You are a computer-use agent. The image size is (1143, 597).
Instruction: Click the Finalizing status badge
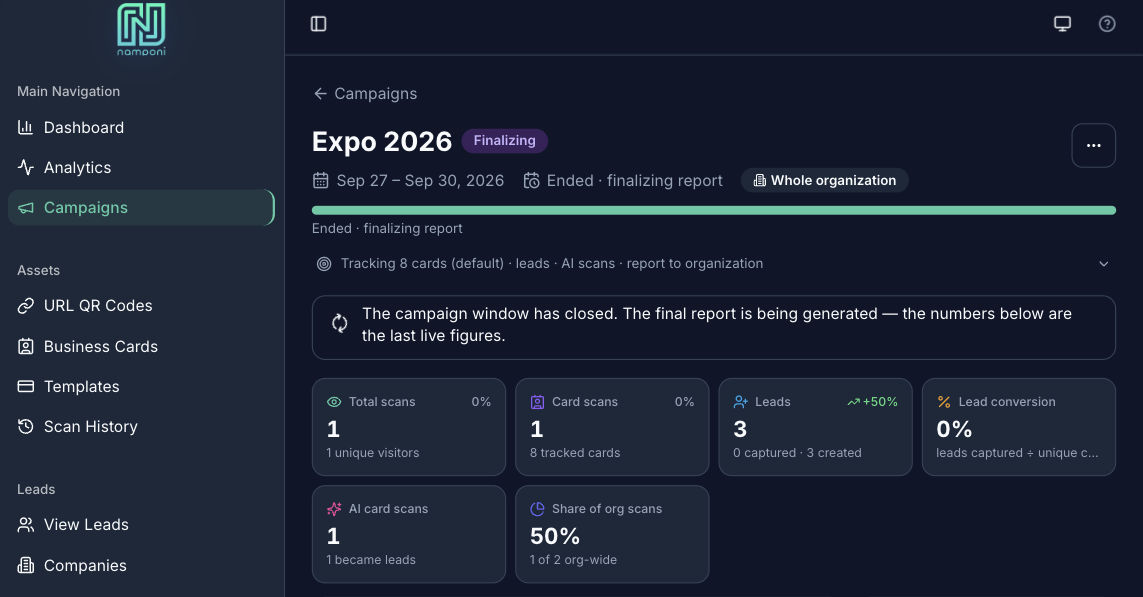click(x=504, y=141)
